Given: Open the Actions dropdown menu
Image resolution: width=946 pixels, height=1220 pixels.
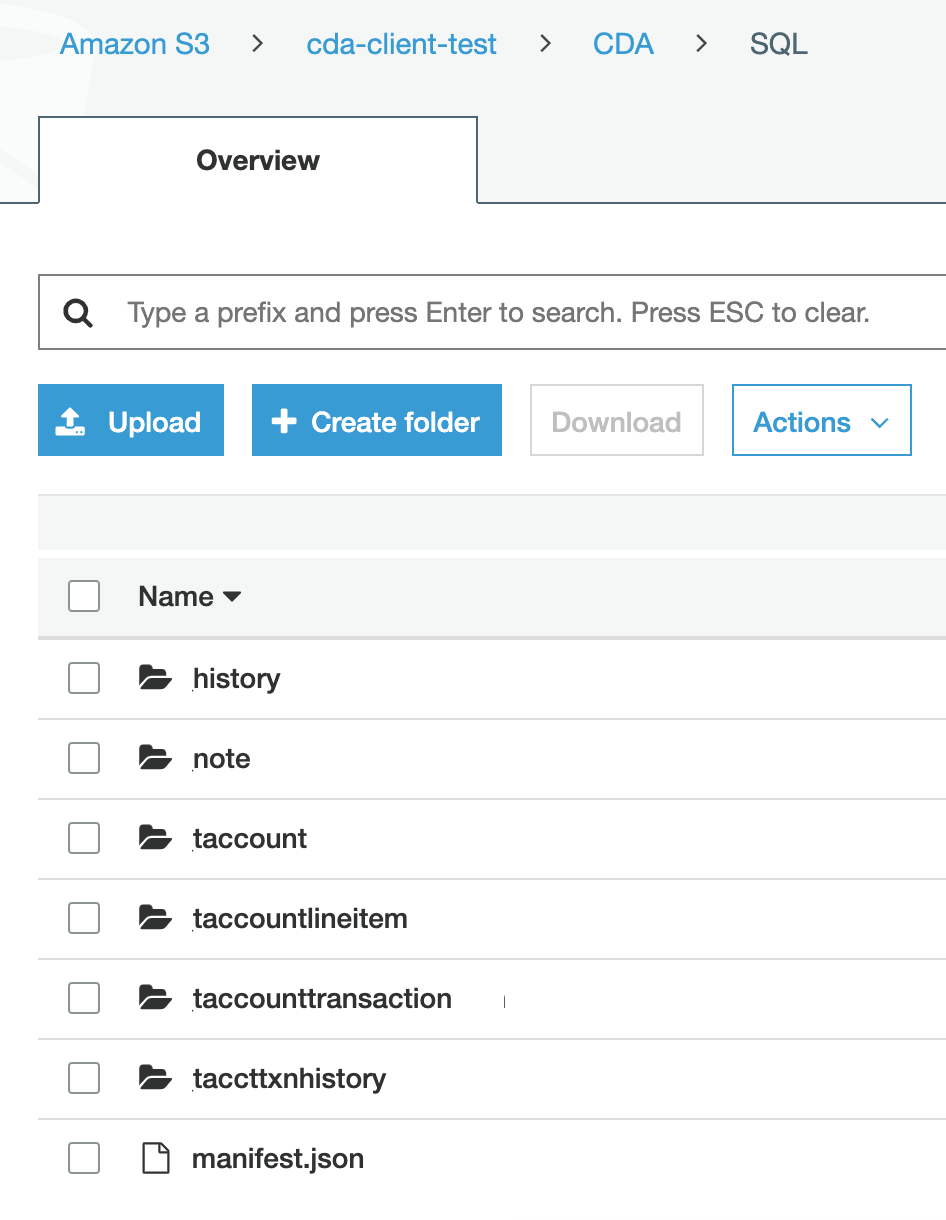Looking at the screenshot, I should click(821, 421).
